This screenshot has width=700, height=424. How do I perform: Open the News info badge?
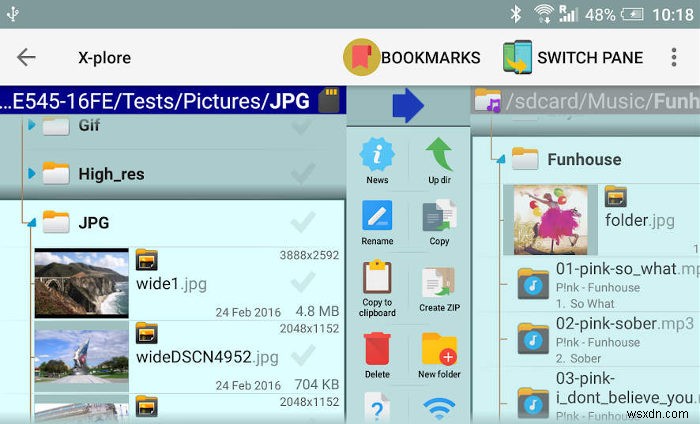[x=377, y=154]
